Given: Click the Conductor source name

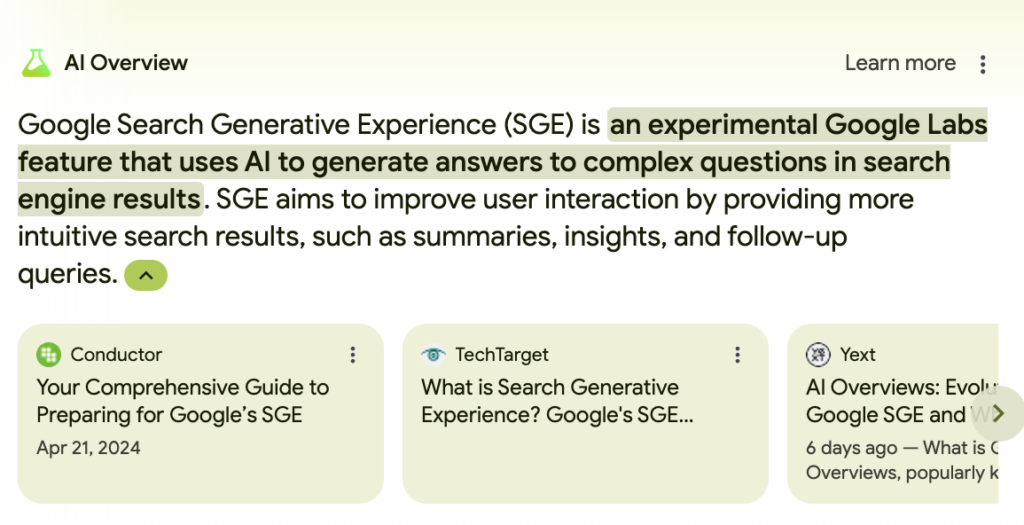Looking at the screenshot, I should [116, 355].
